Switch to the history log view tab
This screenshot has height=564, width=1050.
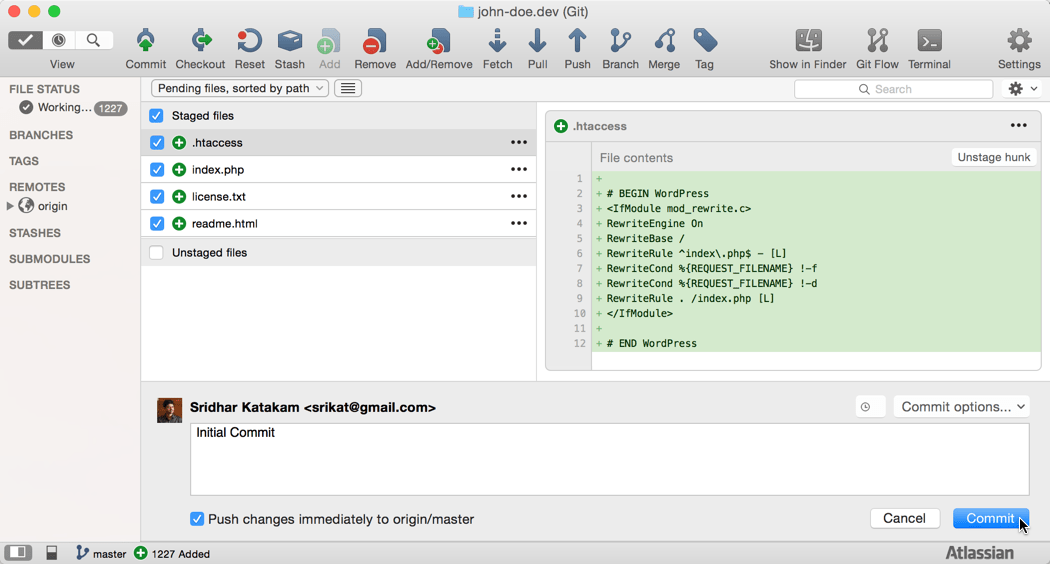(59, 40)
